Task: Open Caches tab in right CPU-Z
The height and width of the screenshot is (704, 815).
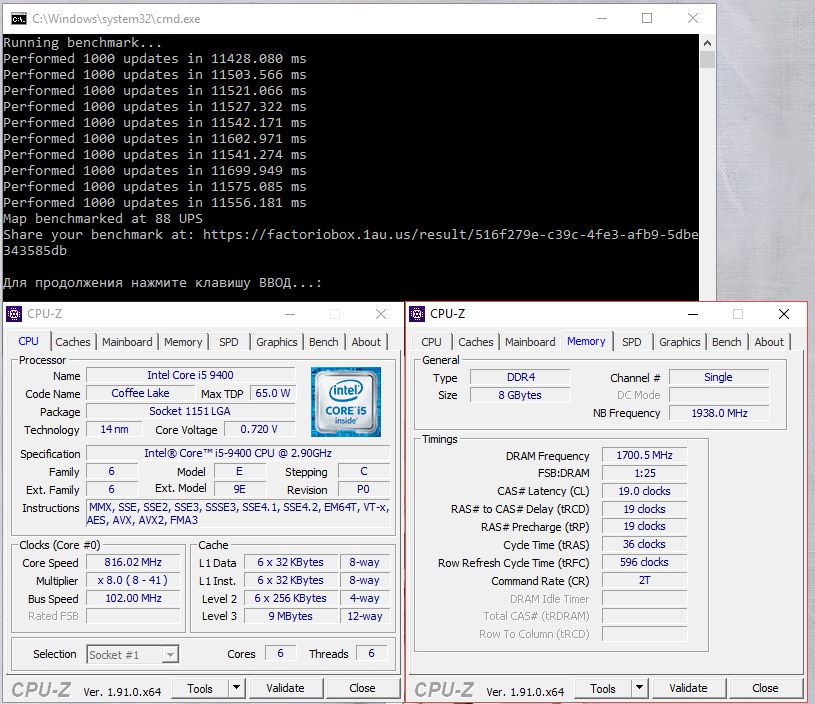Action: point(476,342)
